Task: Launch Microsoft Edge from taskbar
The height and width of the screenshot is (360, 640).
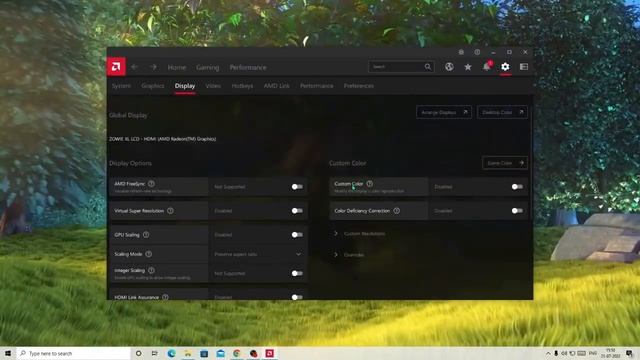Action: click(x=171, y=353)
